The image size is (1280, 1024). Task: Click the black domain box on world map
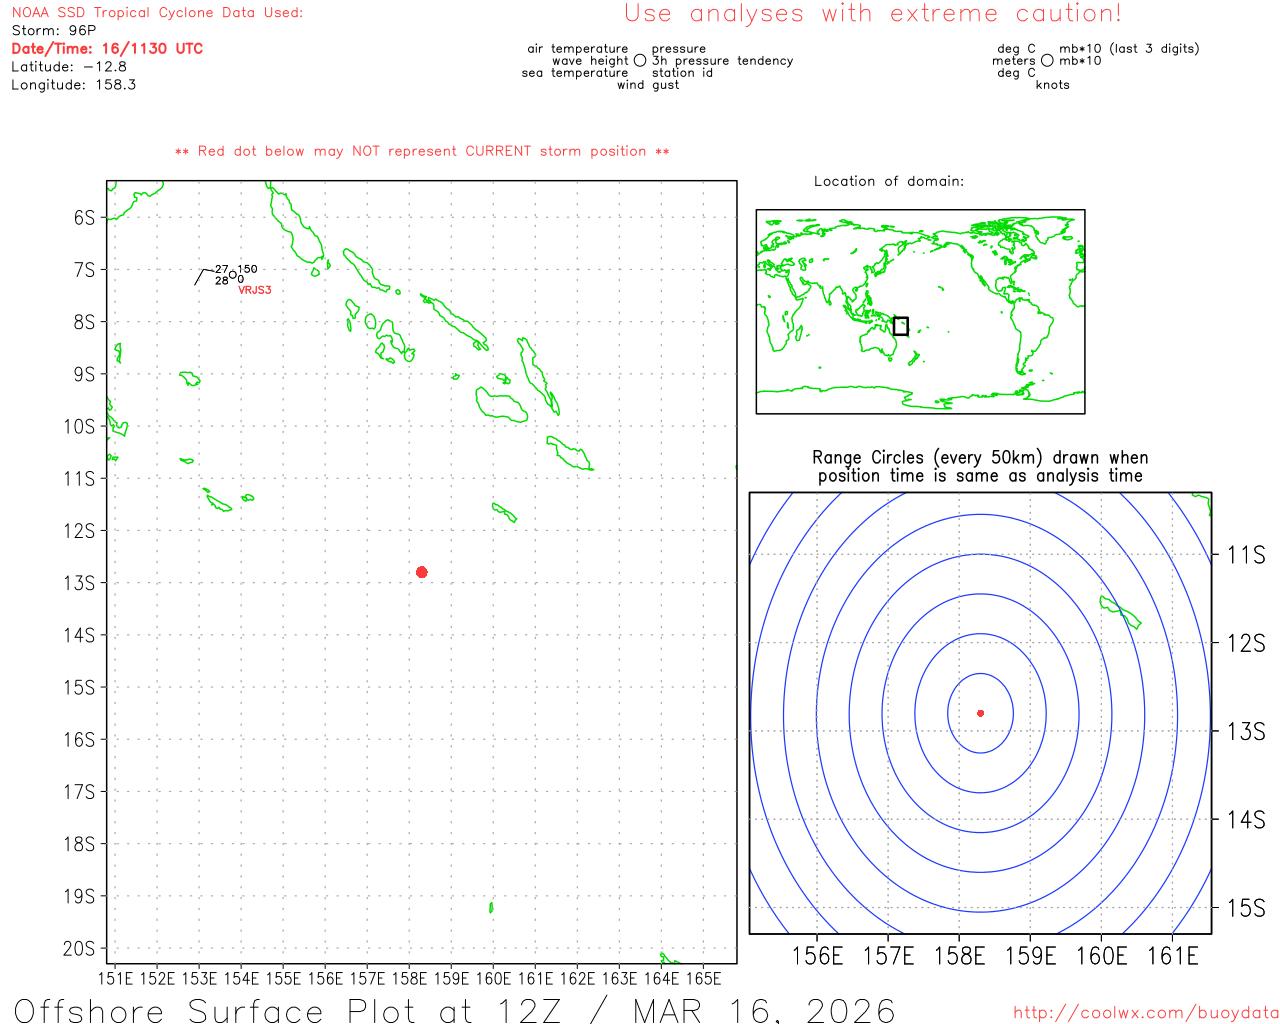(x=900, y=326)
